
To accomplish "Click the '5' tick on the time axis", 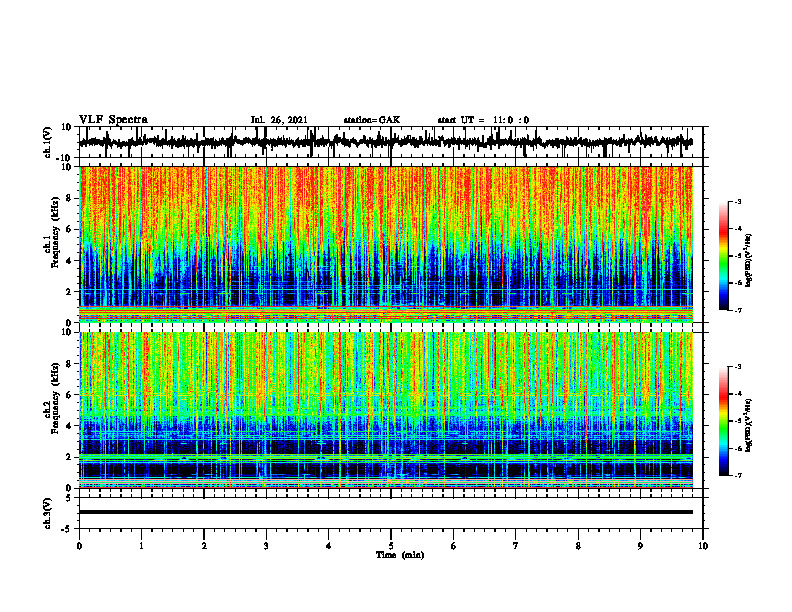I will point(391,546).
